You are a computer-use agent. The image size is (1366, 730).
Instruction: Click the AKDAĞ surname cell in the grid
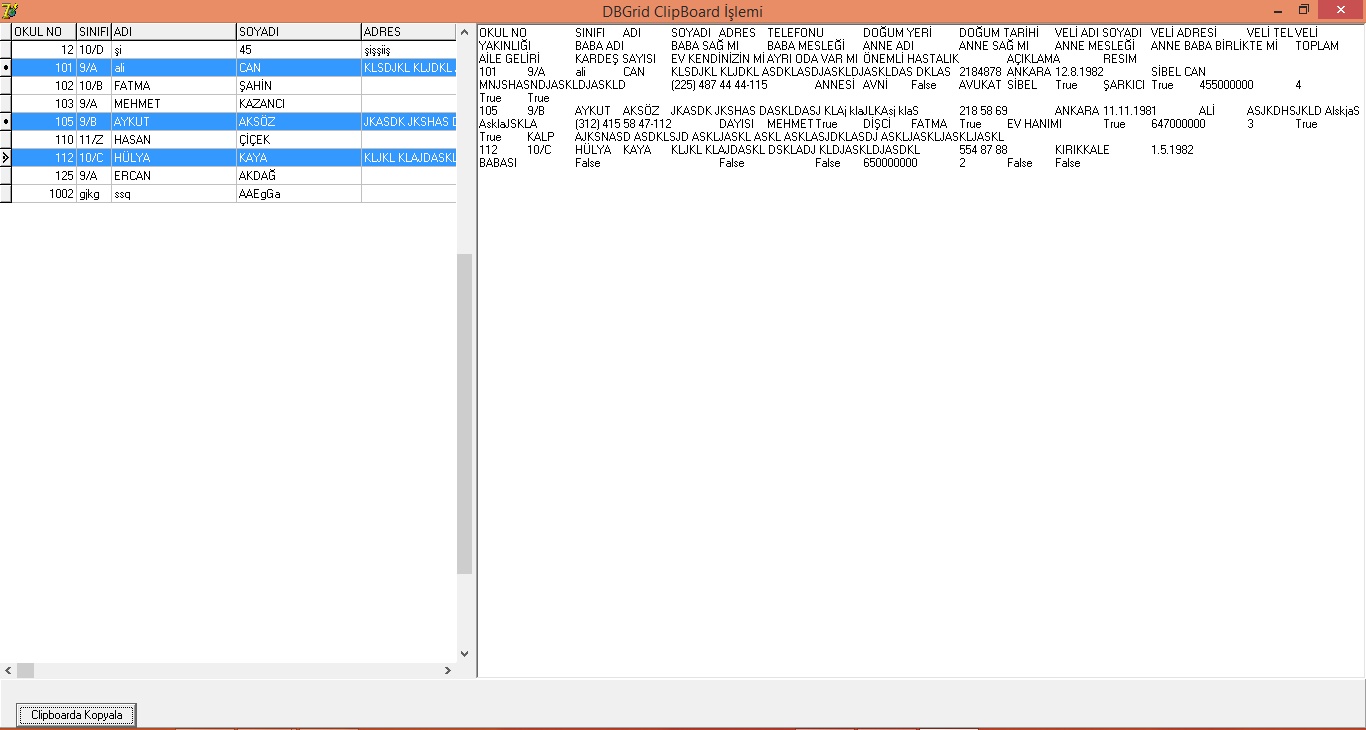(299, 176)
